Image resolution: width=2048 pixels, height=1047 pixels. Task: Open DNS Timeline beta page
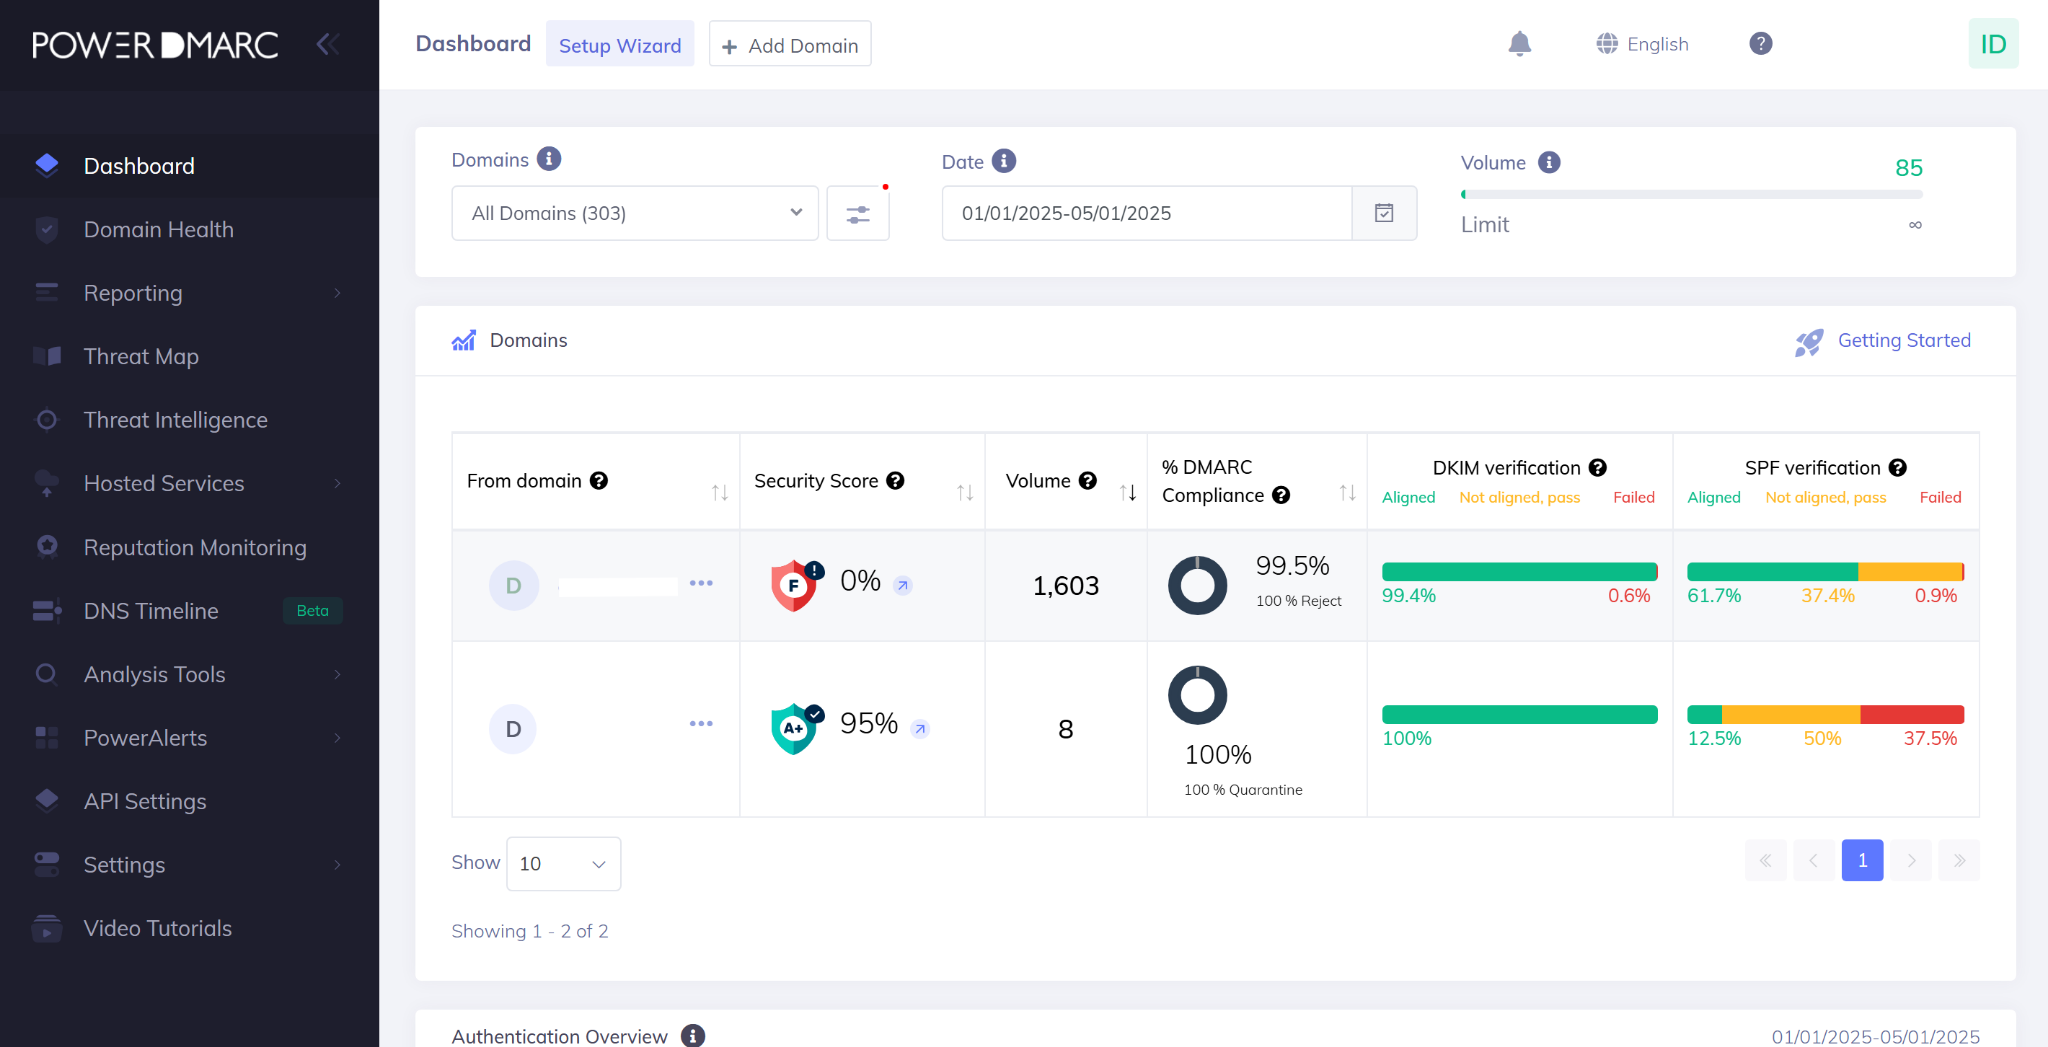pyautogui.click(x=189, y=611)
